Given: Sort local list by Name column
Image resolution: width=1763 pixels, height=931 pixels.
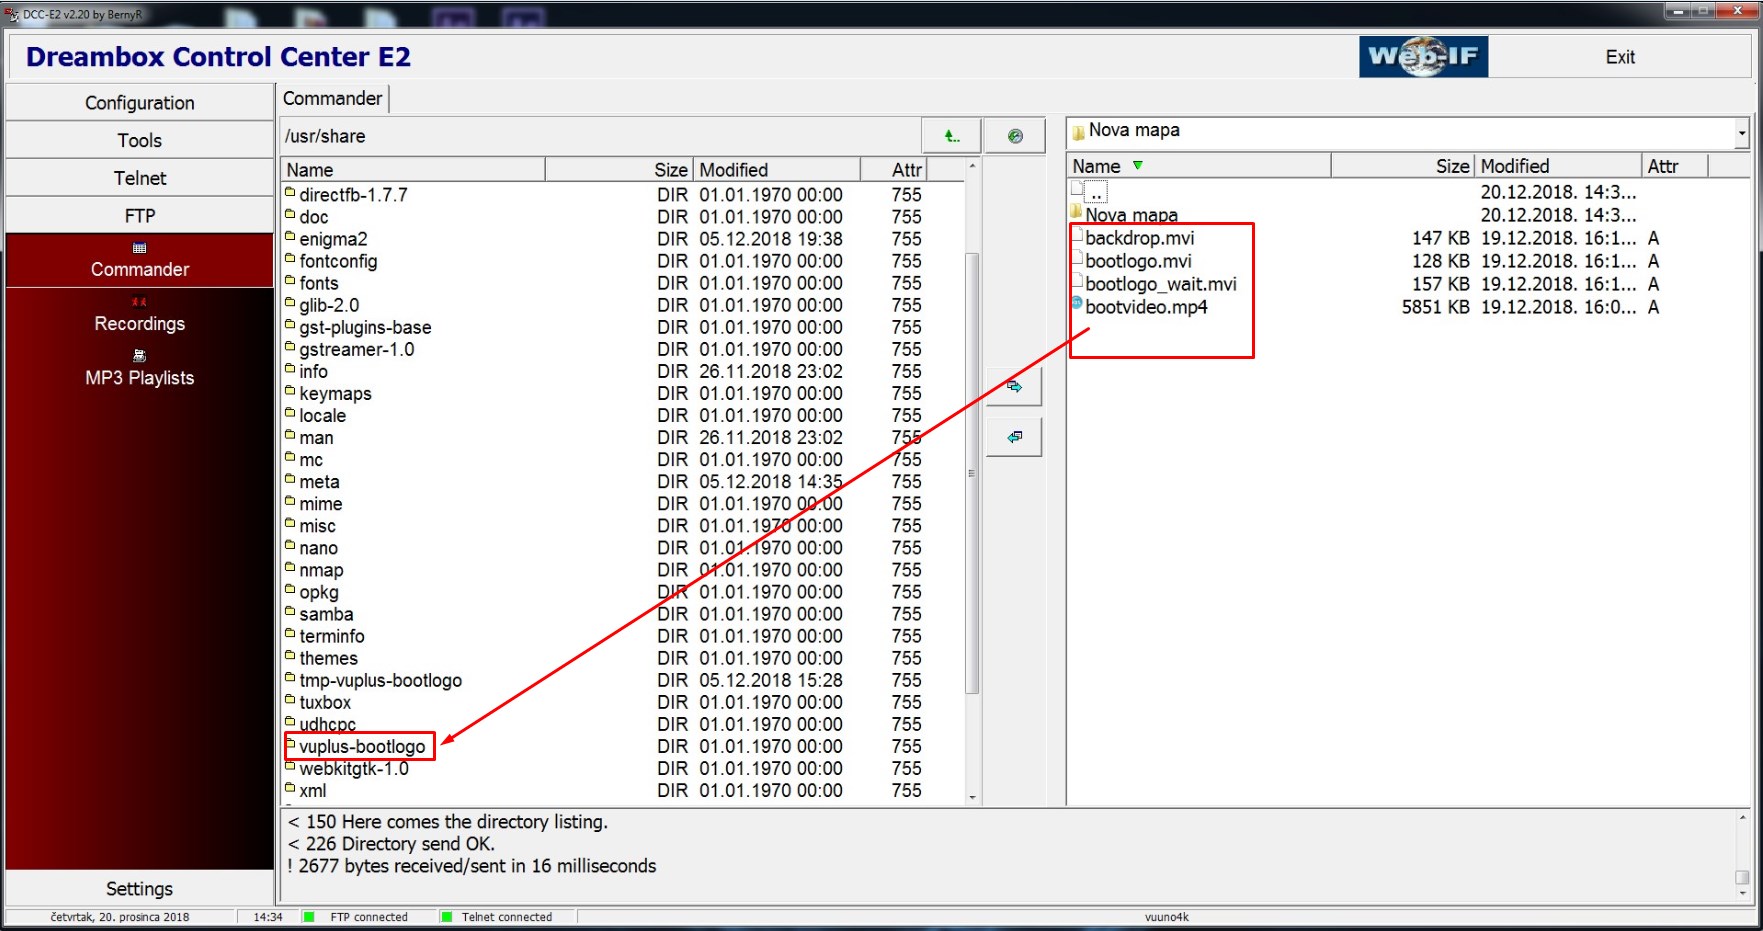Looking at the screenshot, I should click(x=1199, y=166).
